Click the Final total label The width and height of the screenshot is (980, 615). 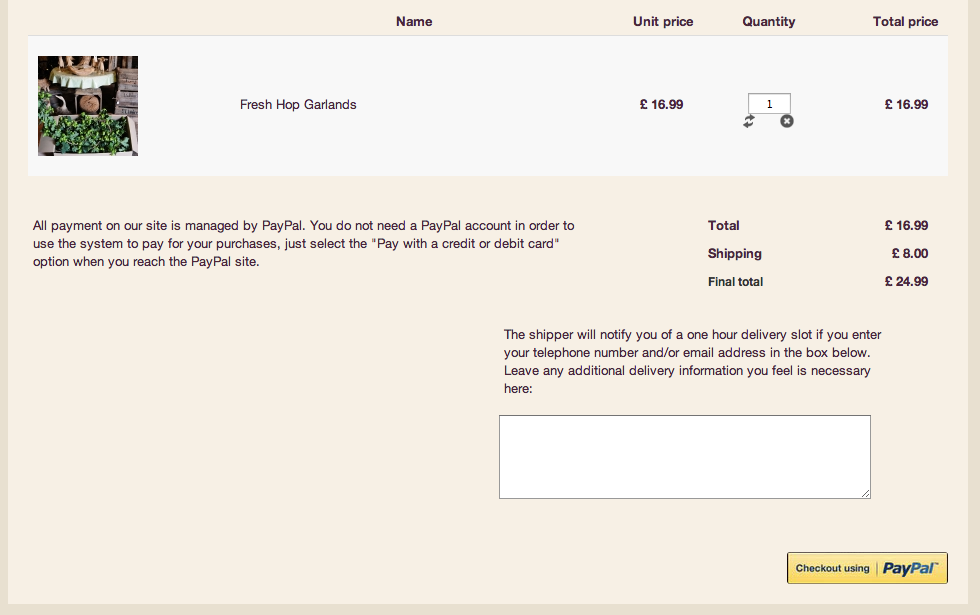point(735,281)
